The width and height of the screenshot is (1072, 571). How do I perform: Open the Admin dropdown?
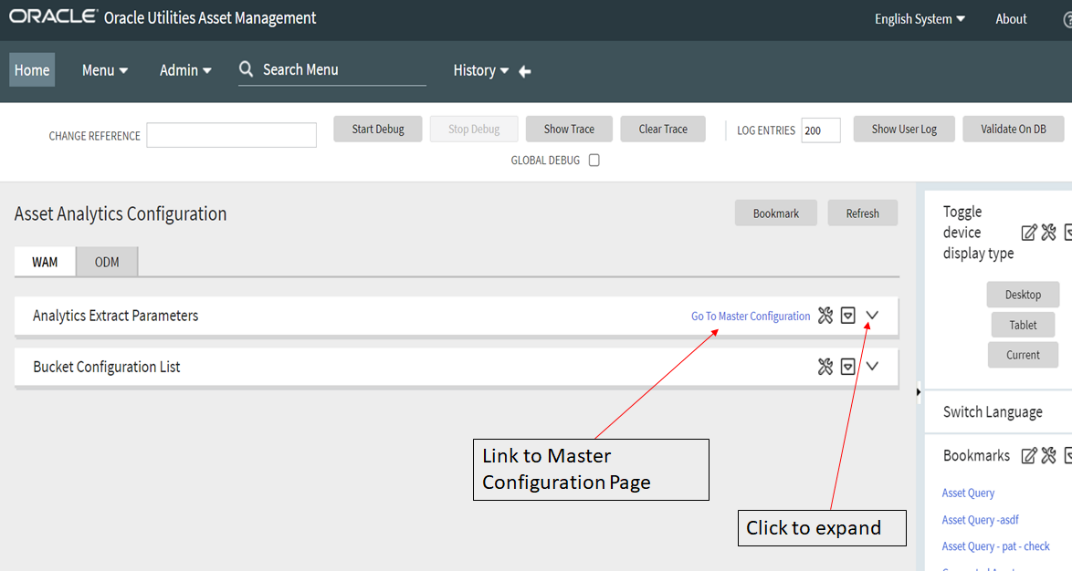coord(185,70)
